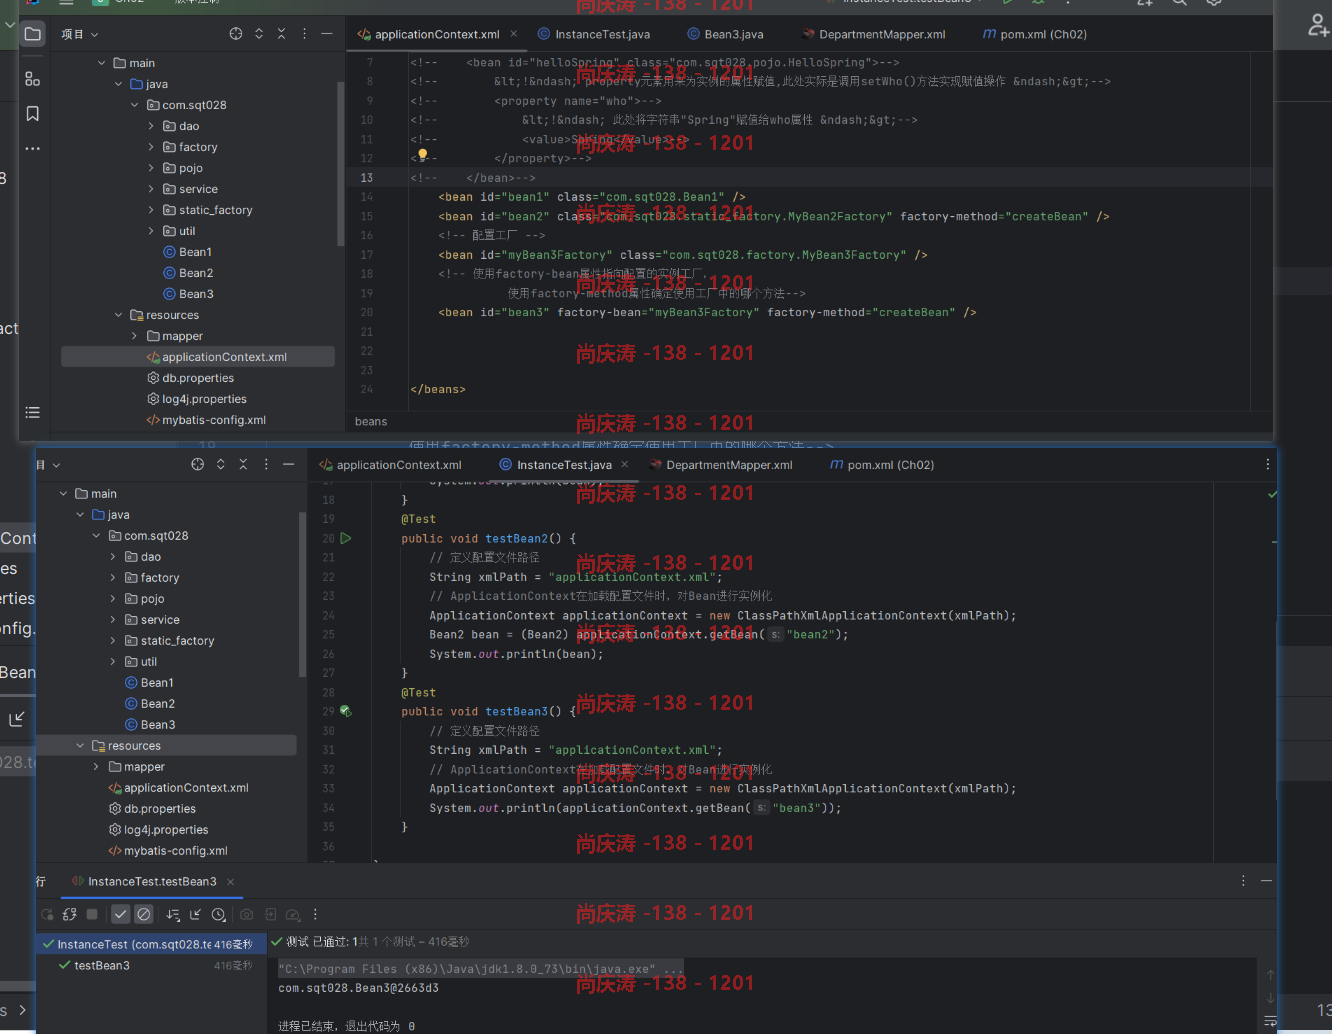
Task: Open the Run panel options menu
Action: 1243,881
